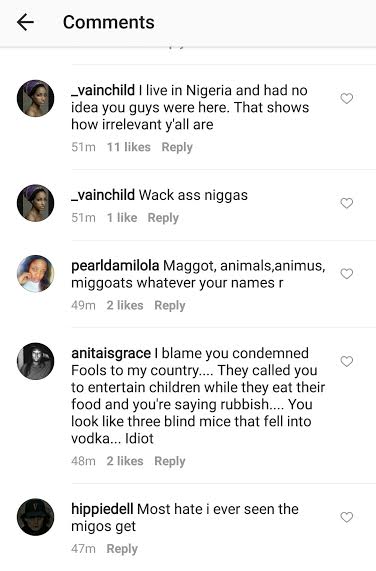View anitaisgrace's profile picture
Image resolution: width=376 pixels, height=571 pixels.
pyautogui.click(x=36, y=361)
